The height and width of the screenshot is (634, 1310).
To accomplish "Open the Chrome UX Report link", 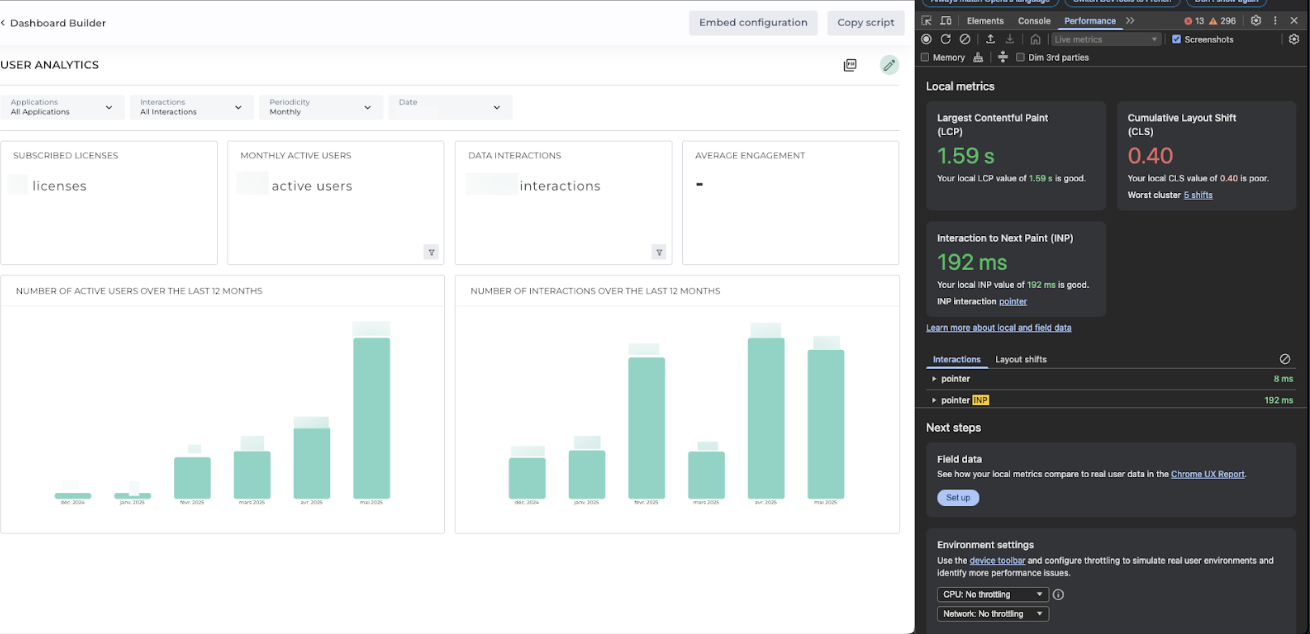I will click(1207, 474).
